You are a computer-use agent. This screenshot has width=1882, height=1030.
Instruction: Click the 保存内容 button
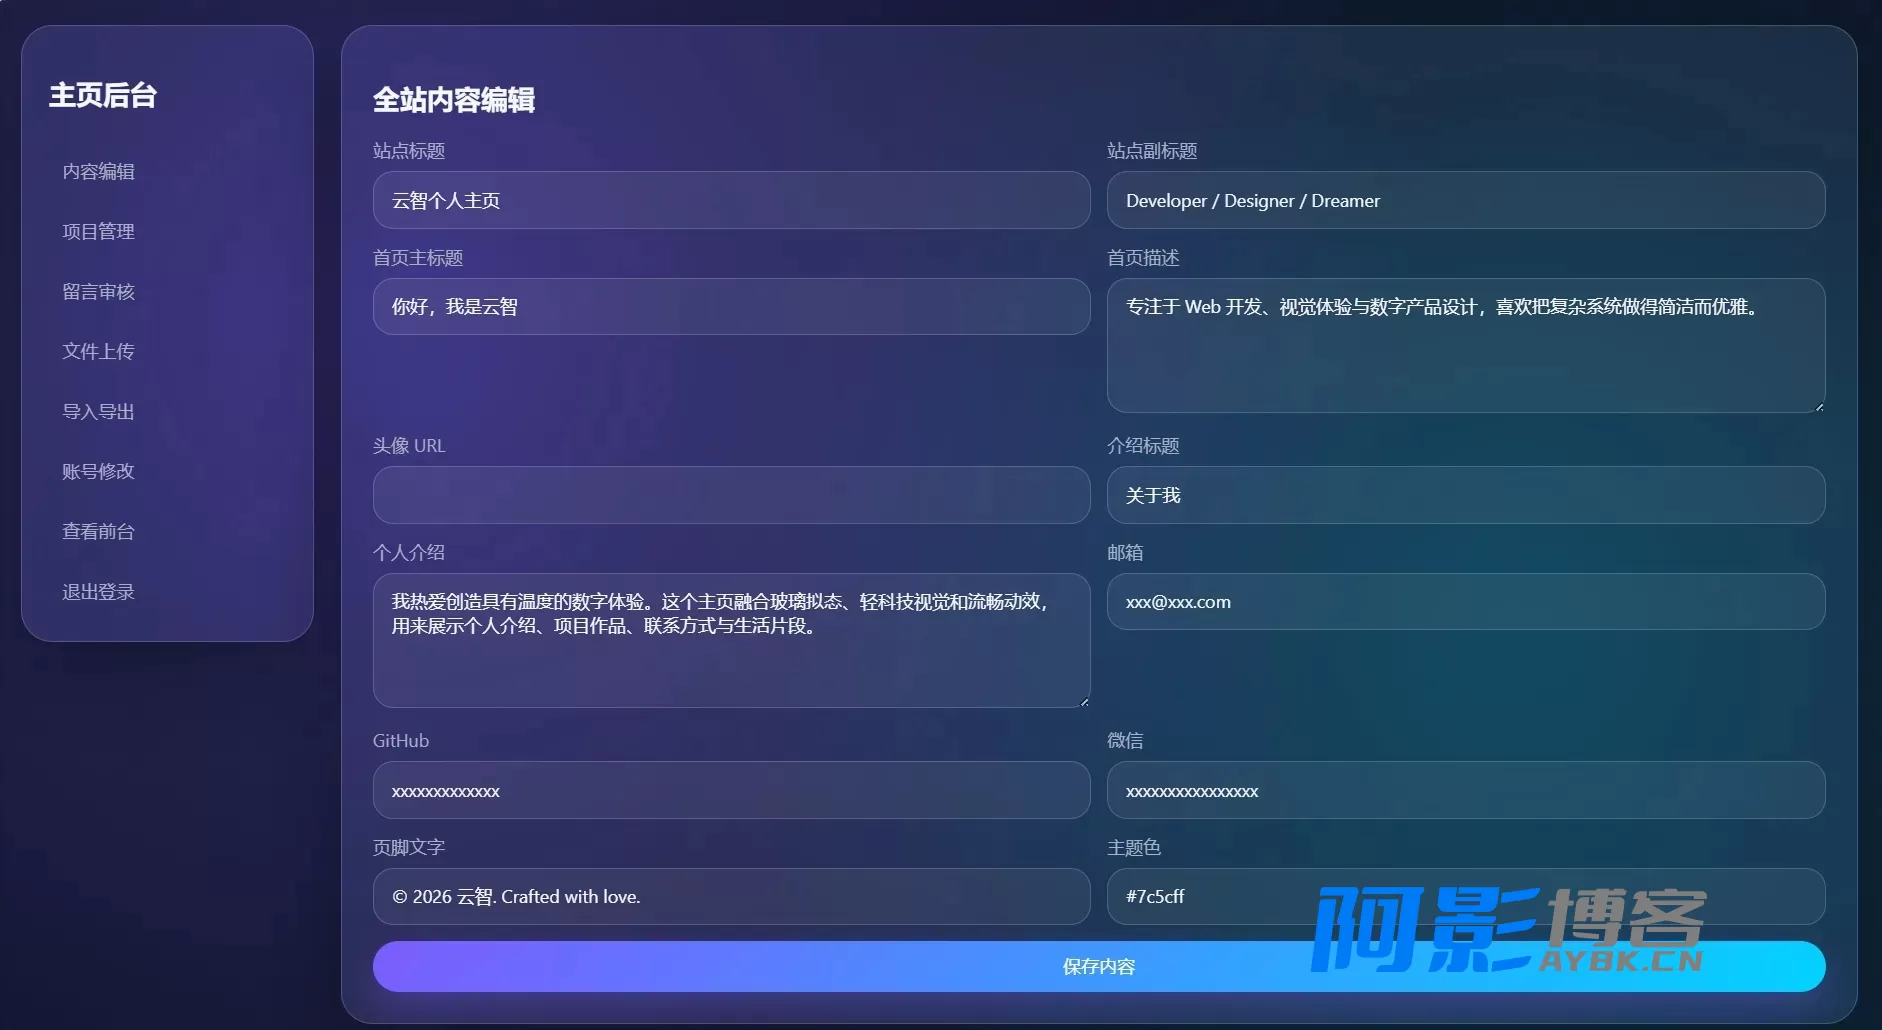(1099, 966)
